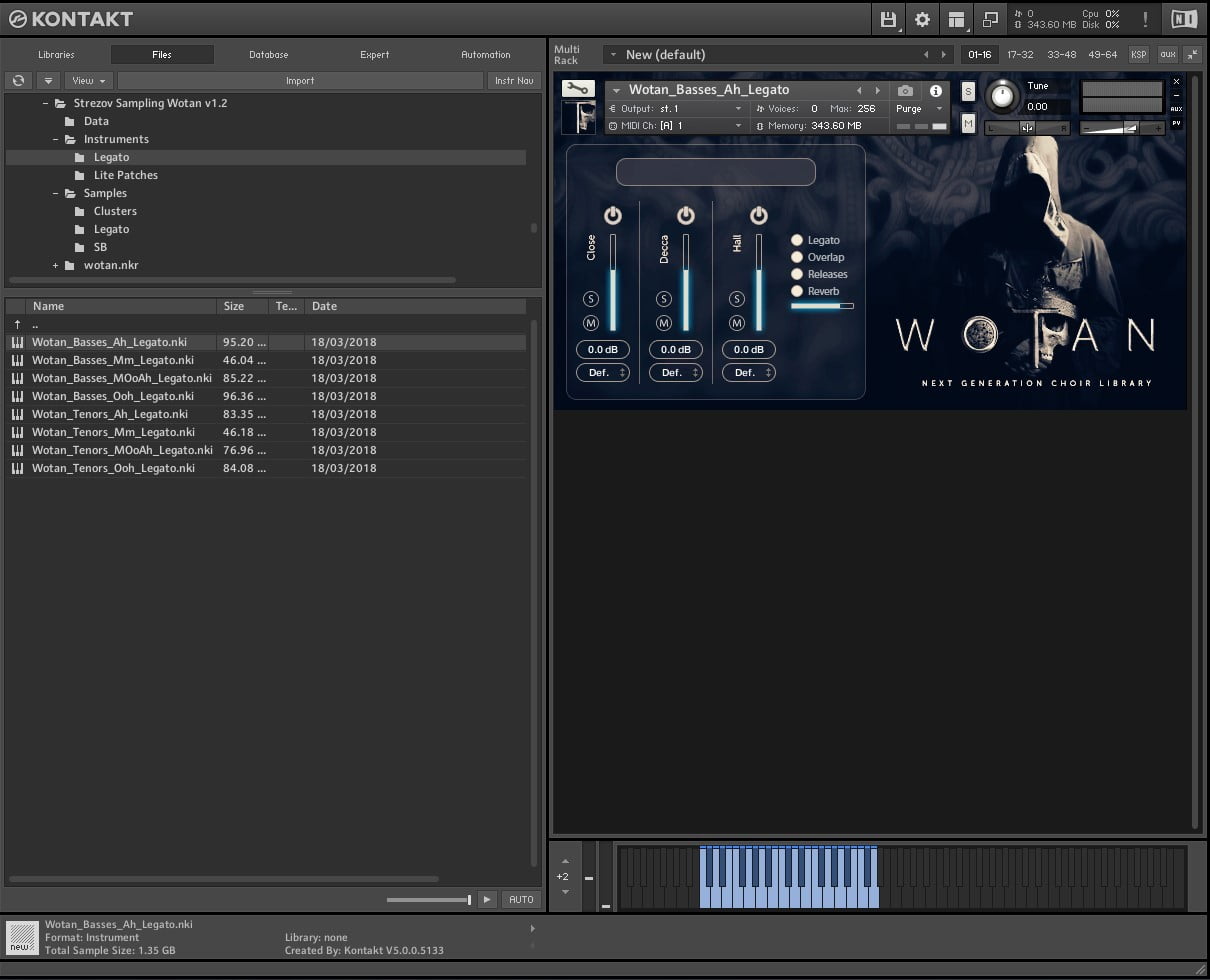Refresh the file browser
This screenshot has height=980, width=1210.
point(18,80)
